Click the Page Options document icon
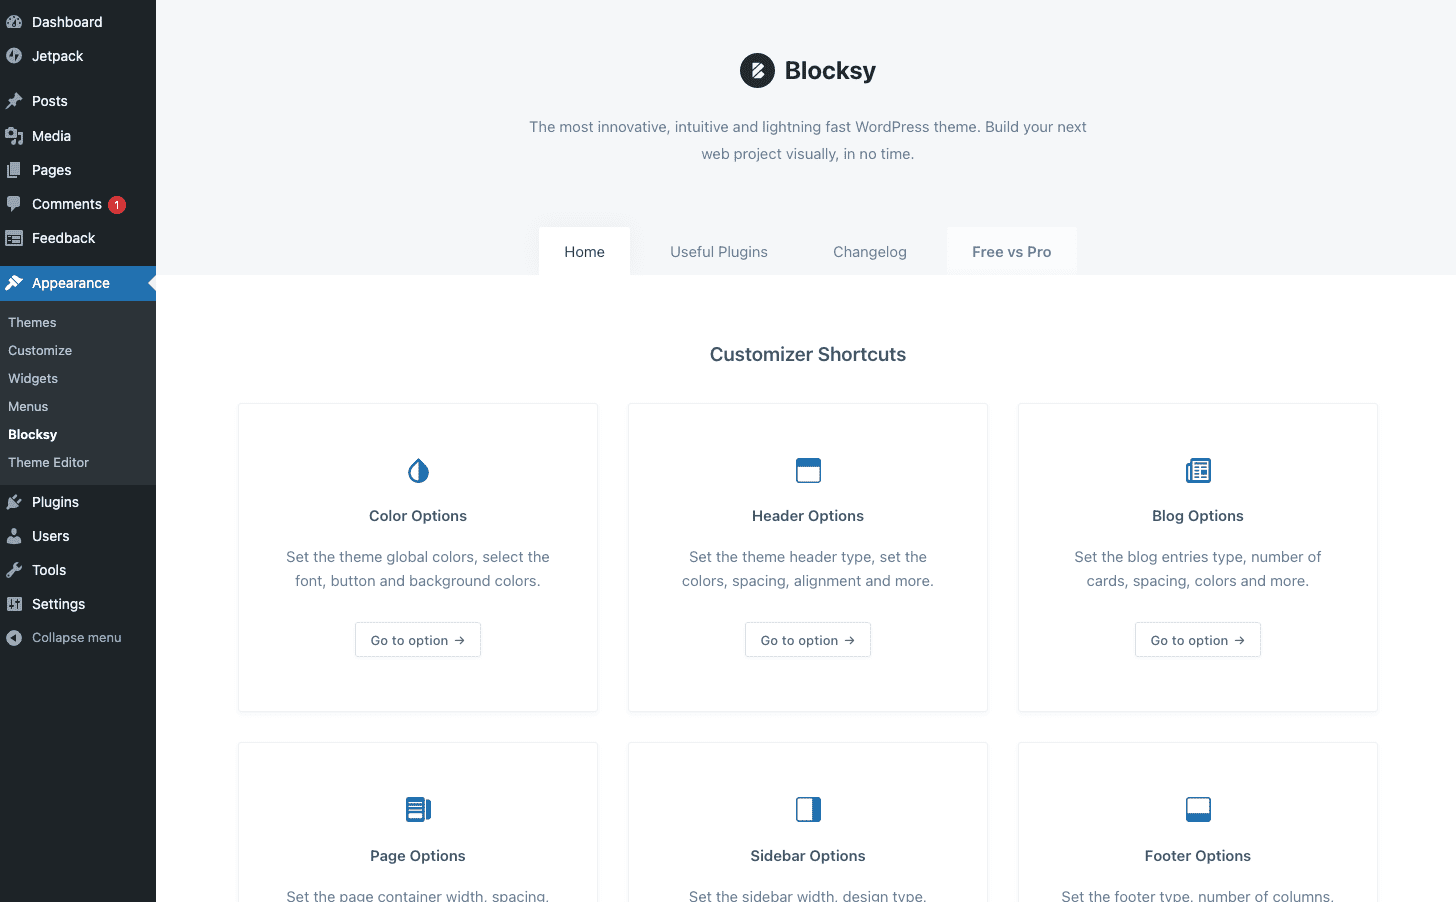The height and width of the screenshot is (902, 1456). 418,809
